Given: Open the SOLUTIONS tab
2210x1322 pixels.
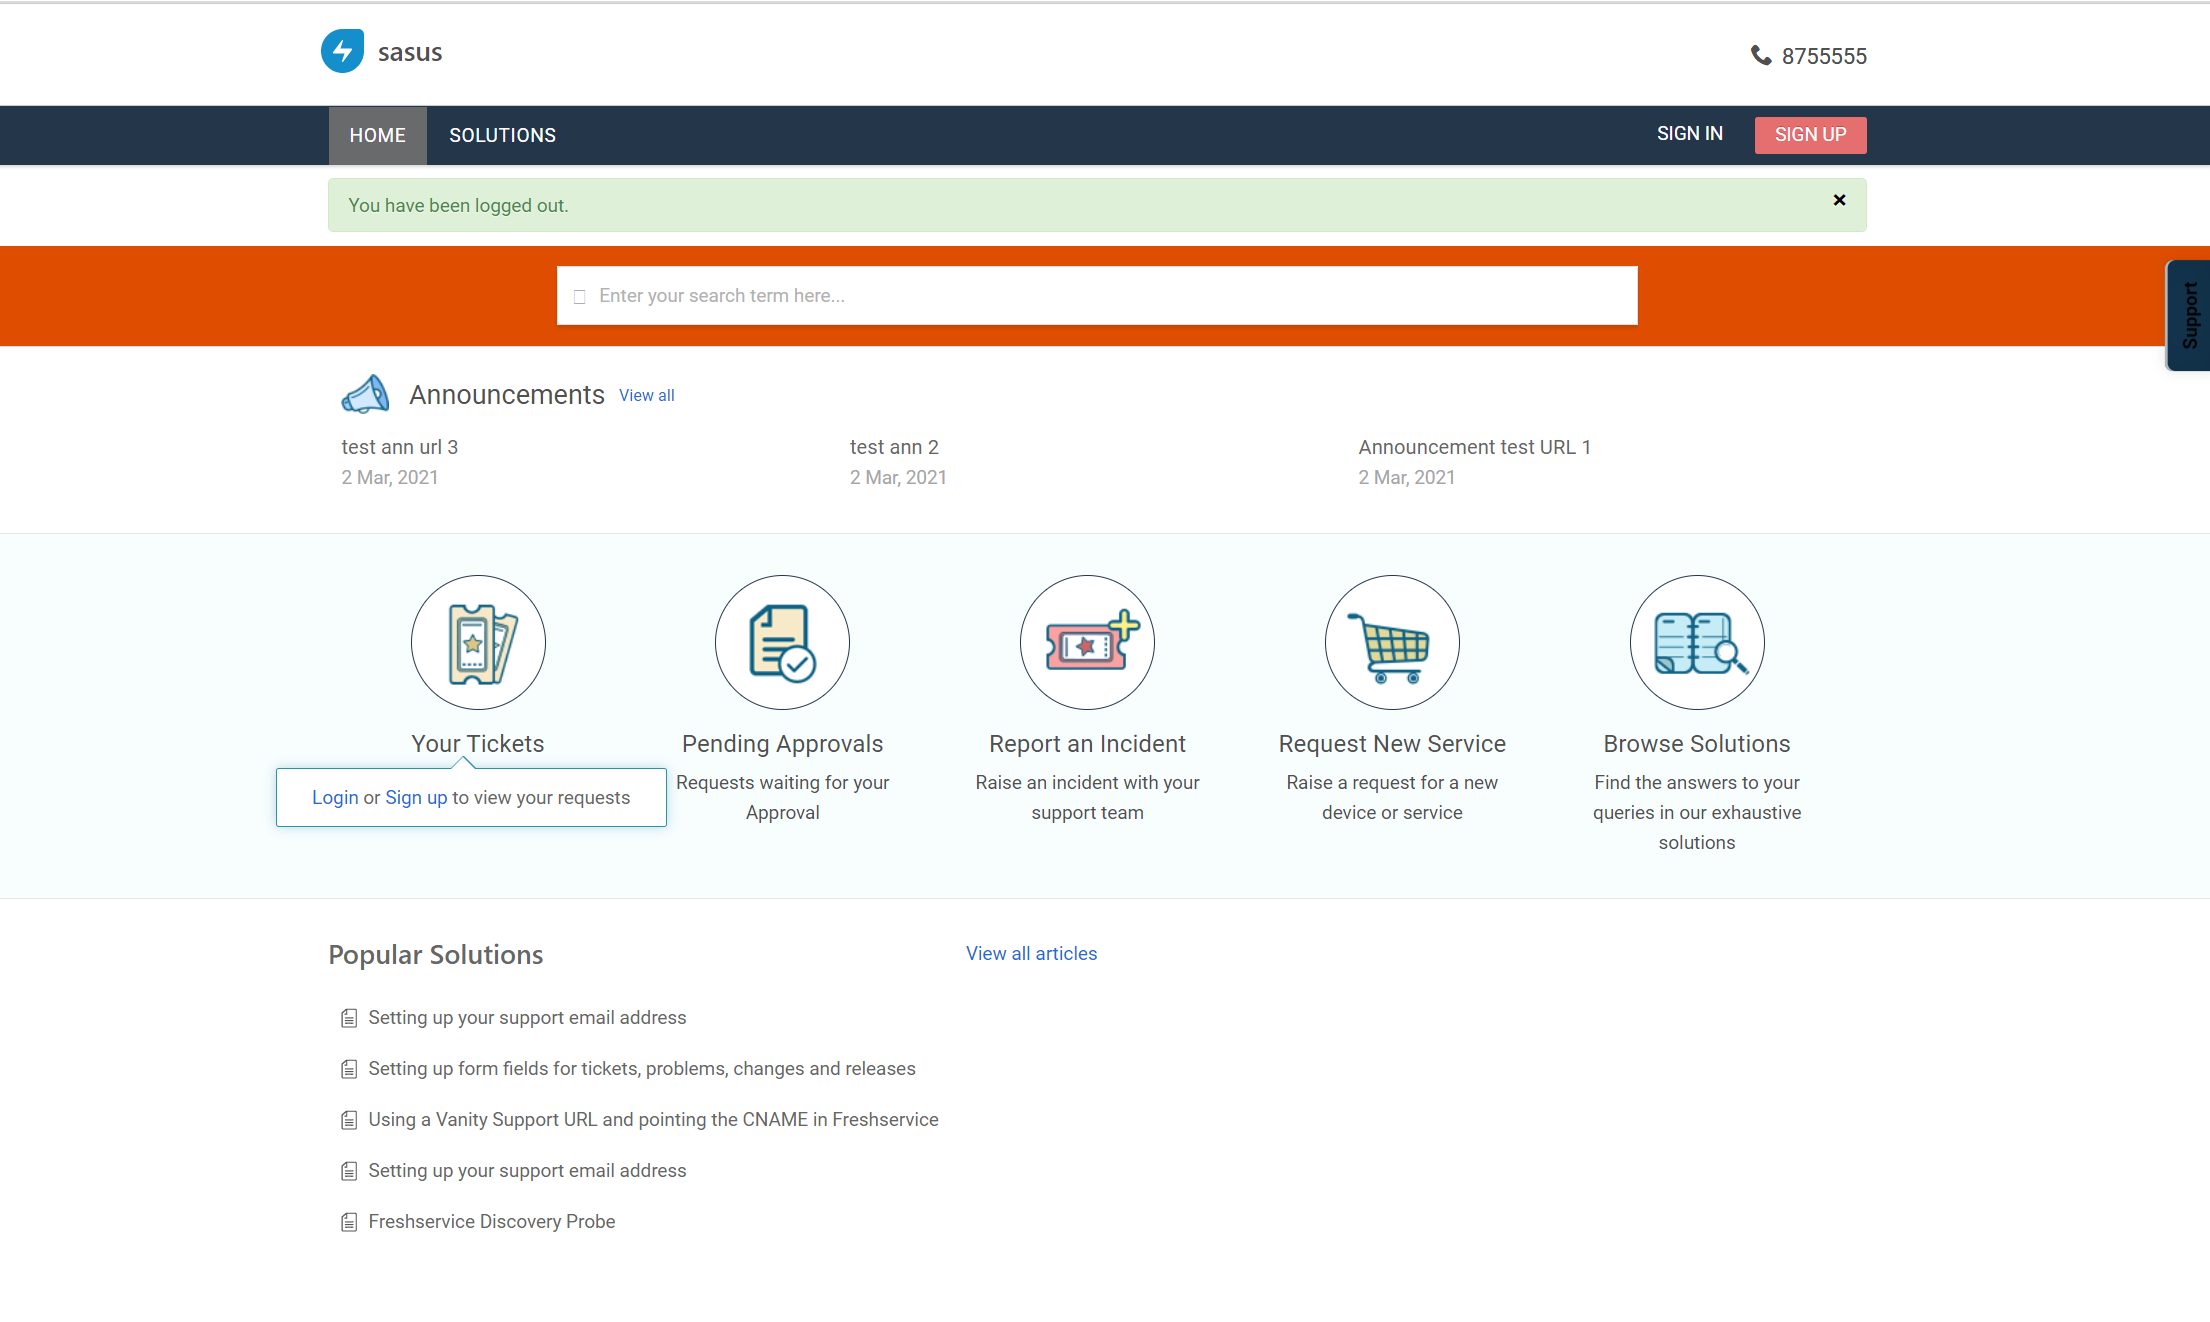Looking at the screenshot, I should pyautogui.click(x=502, y=135).
